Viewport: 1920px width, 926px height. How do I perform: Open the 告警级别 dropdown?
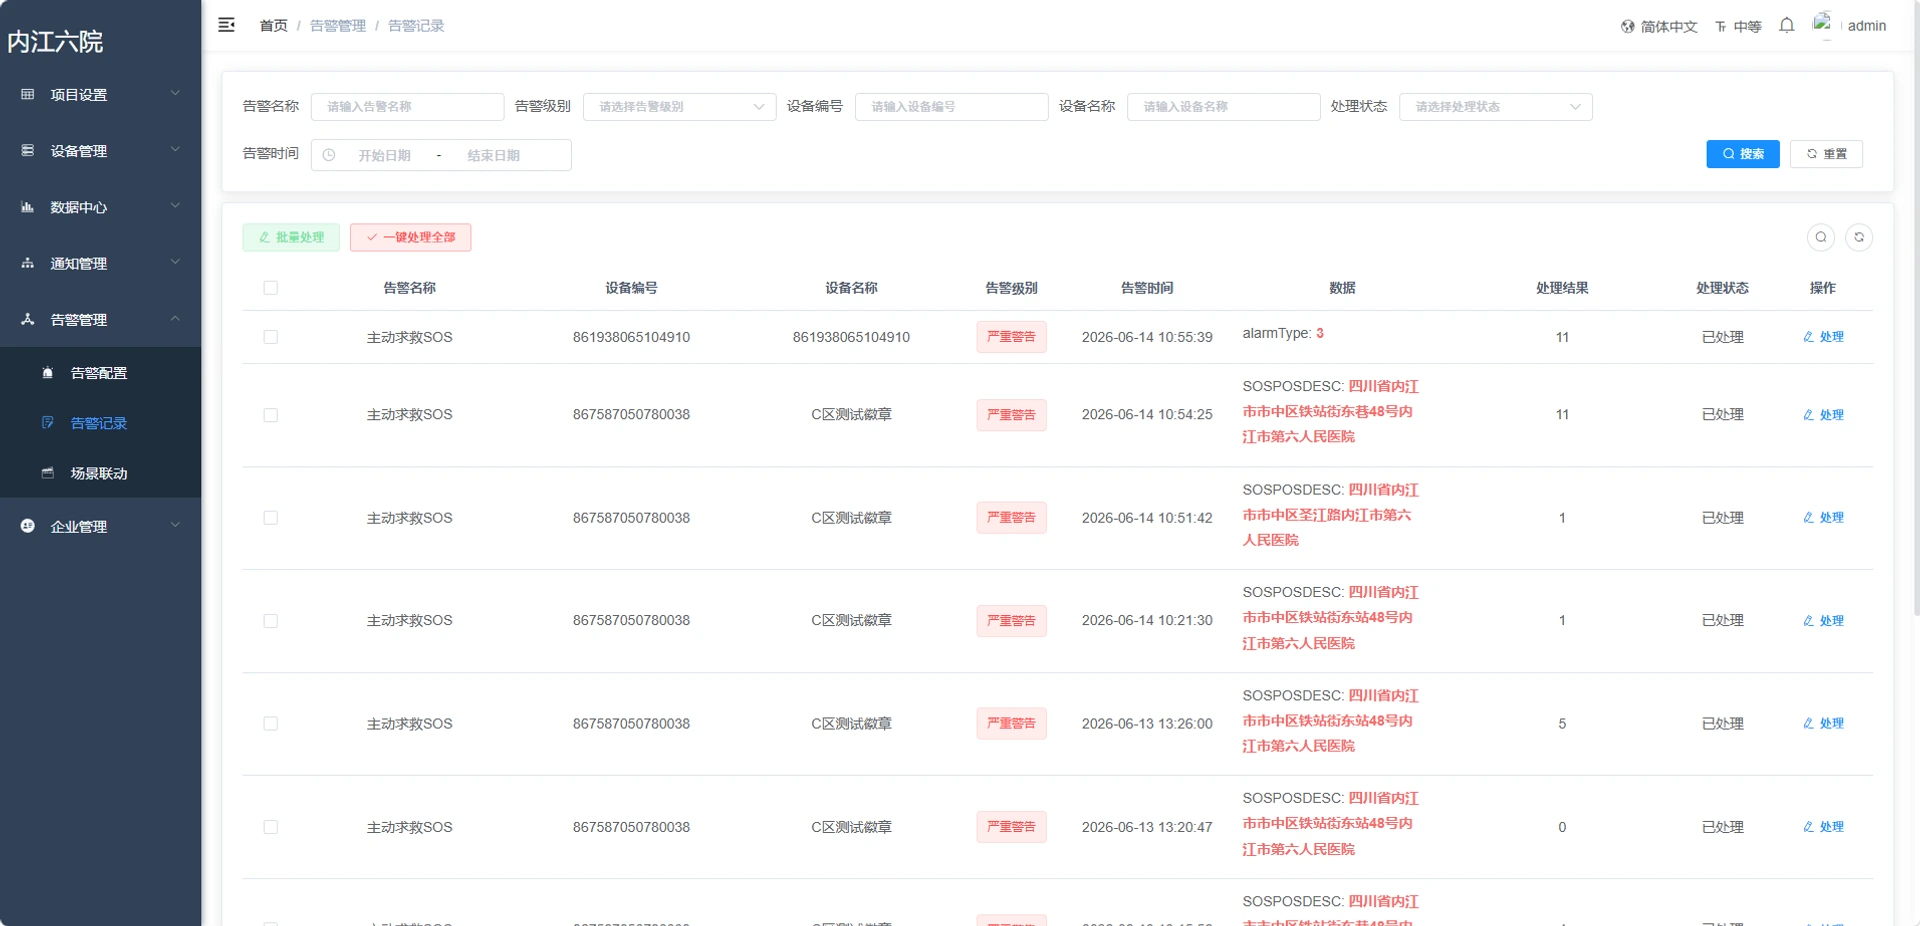click(679, 107)
